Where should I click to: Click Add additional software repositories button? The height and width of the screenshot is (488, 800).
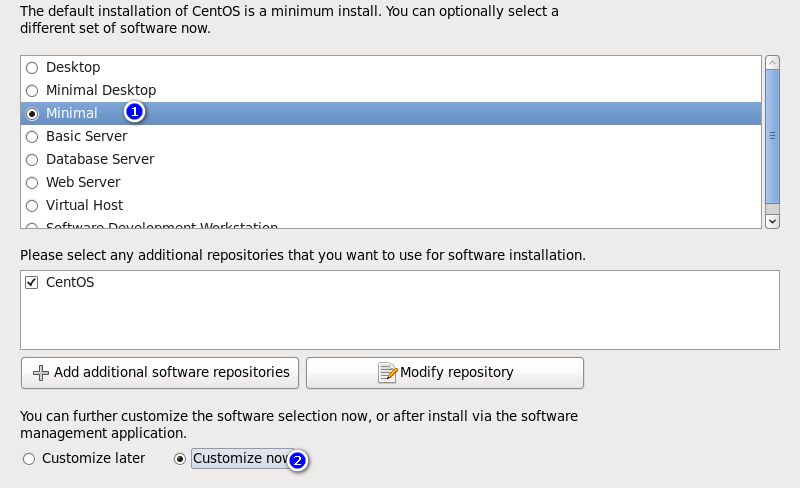(x=160, y=373)
